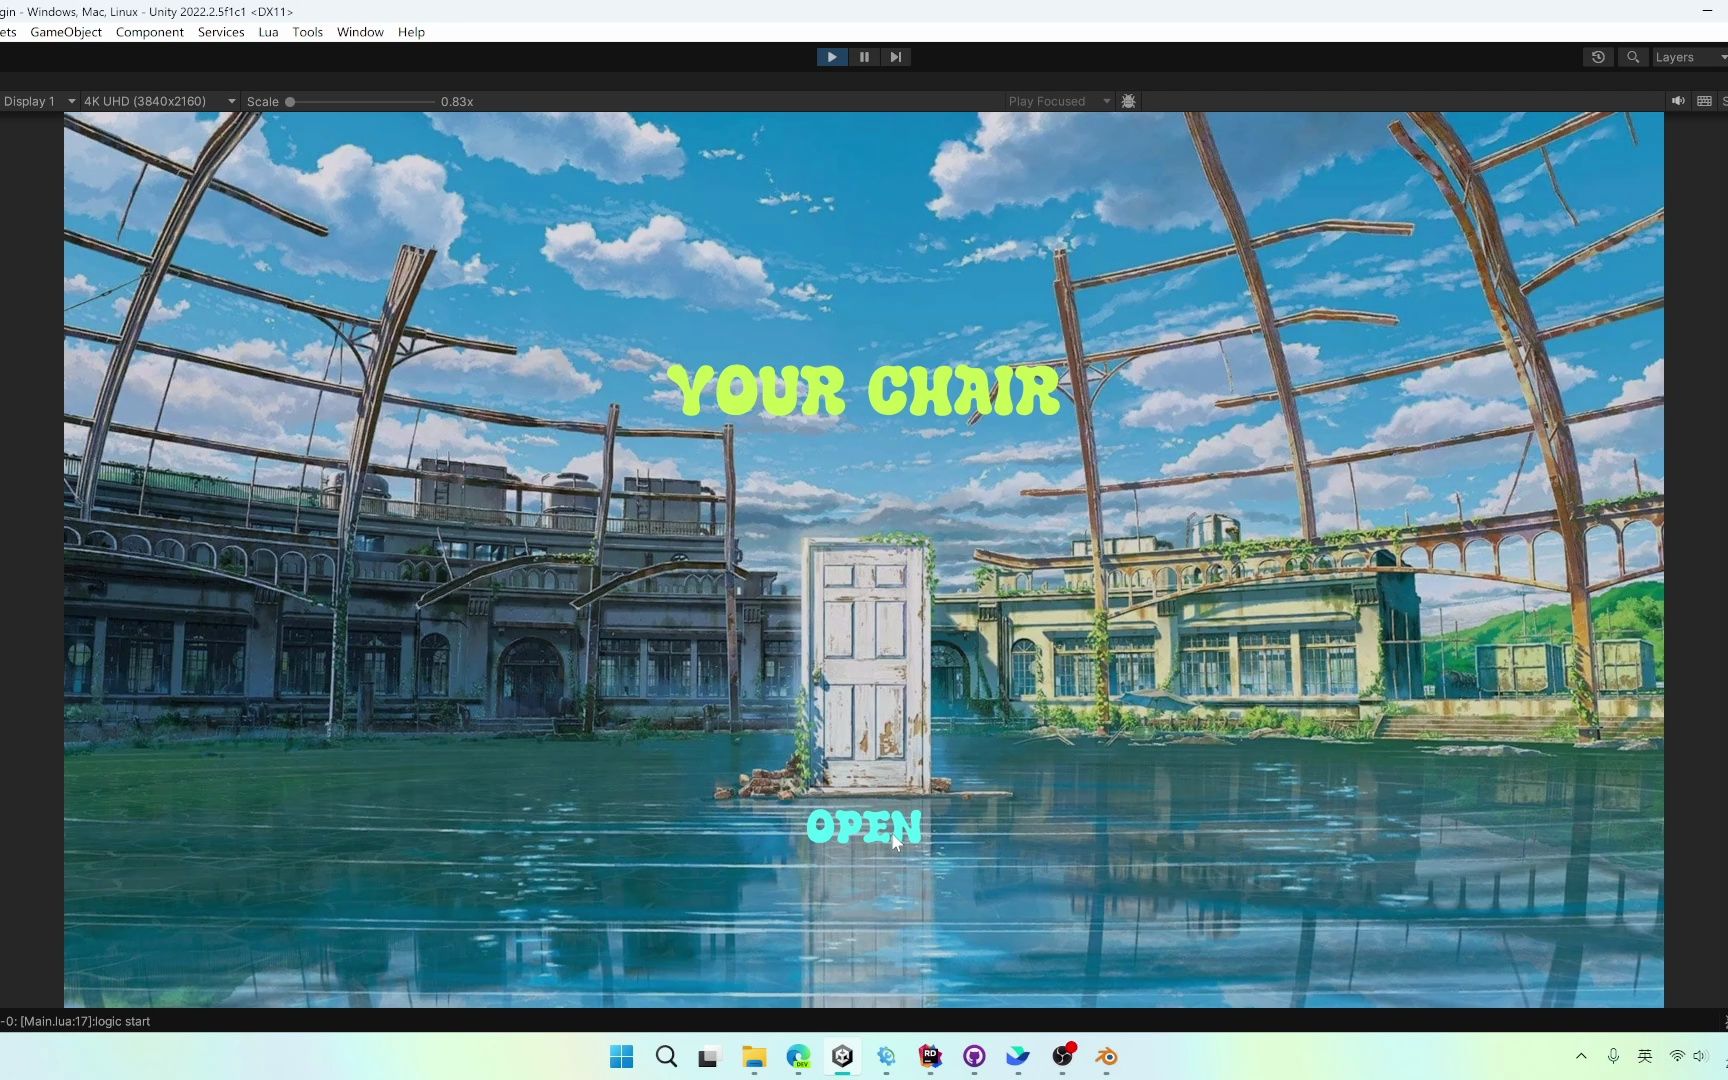Click the keyboard icon in the Game view bar
Screen dimensions: 1728x1080
[x=1703, y=101]
